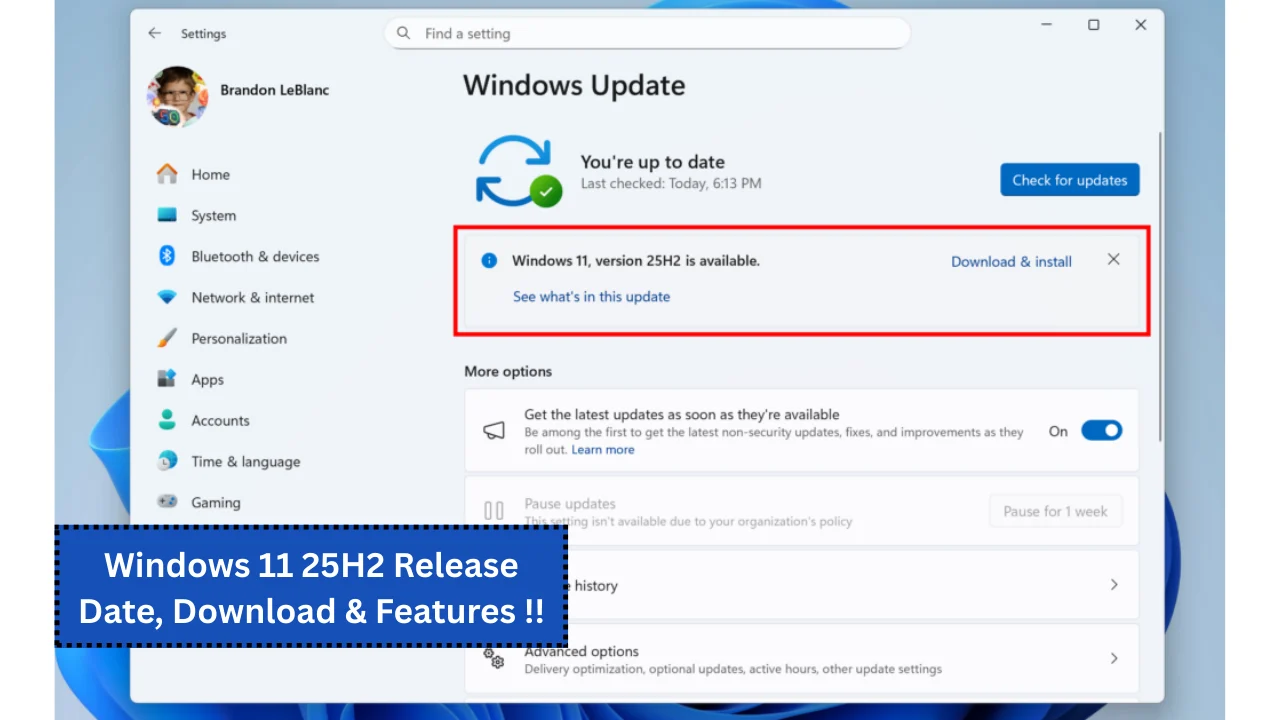Dismiss the version 25H2 availability notification
The height and width of the screenshot is (720, 1280).
(x=1113, y=259)
